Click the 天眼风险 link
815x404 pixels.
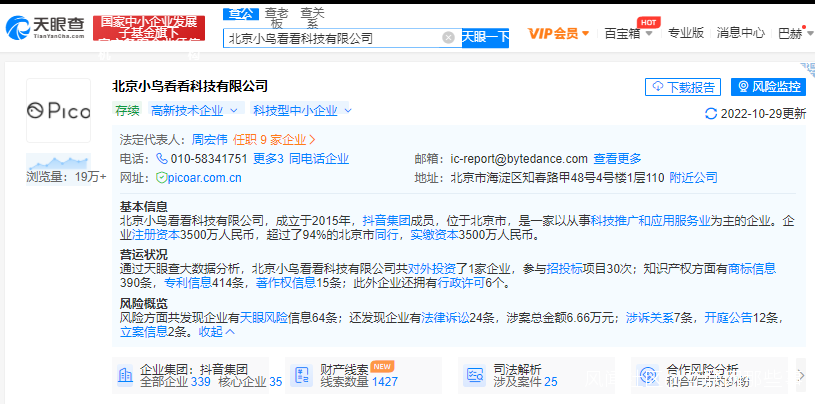[x=264, y=317]
